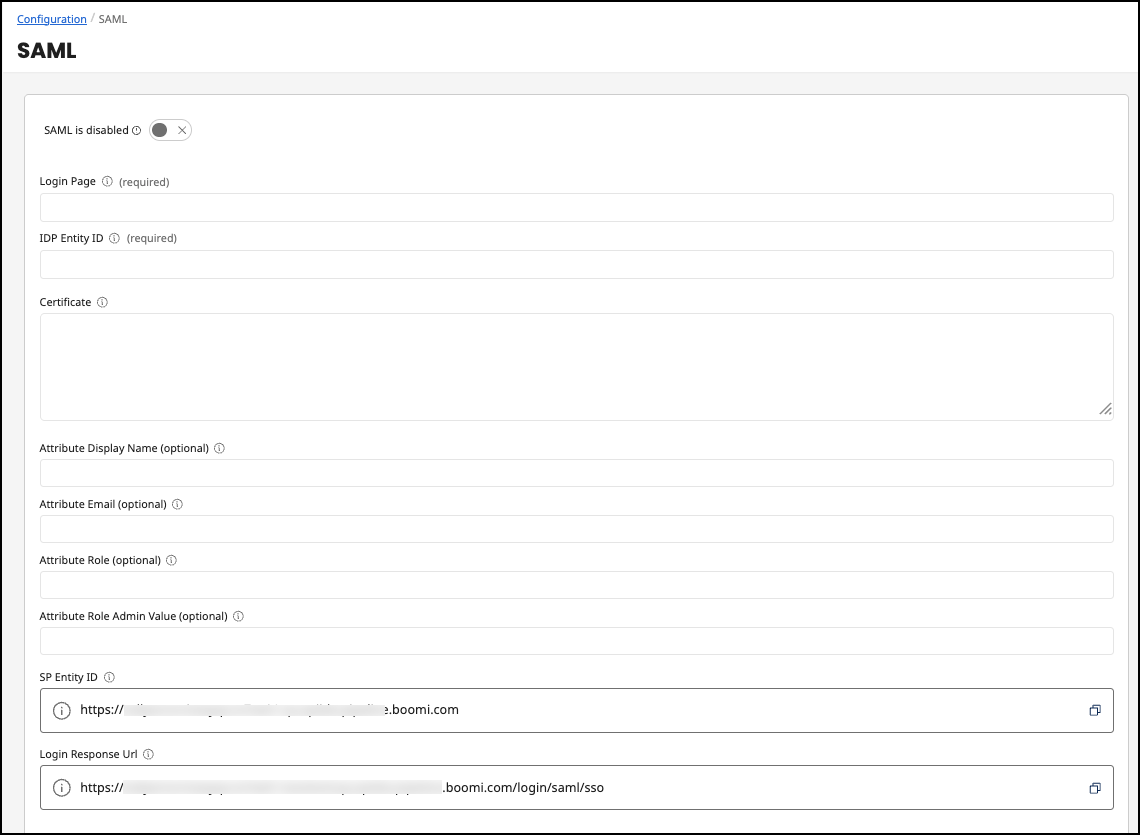Open the Configuration breadcrumb link

pyautogui.click(x=51, y=18)
